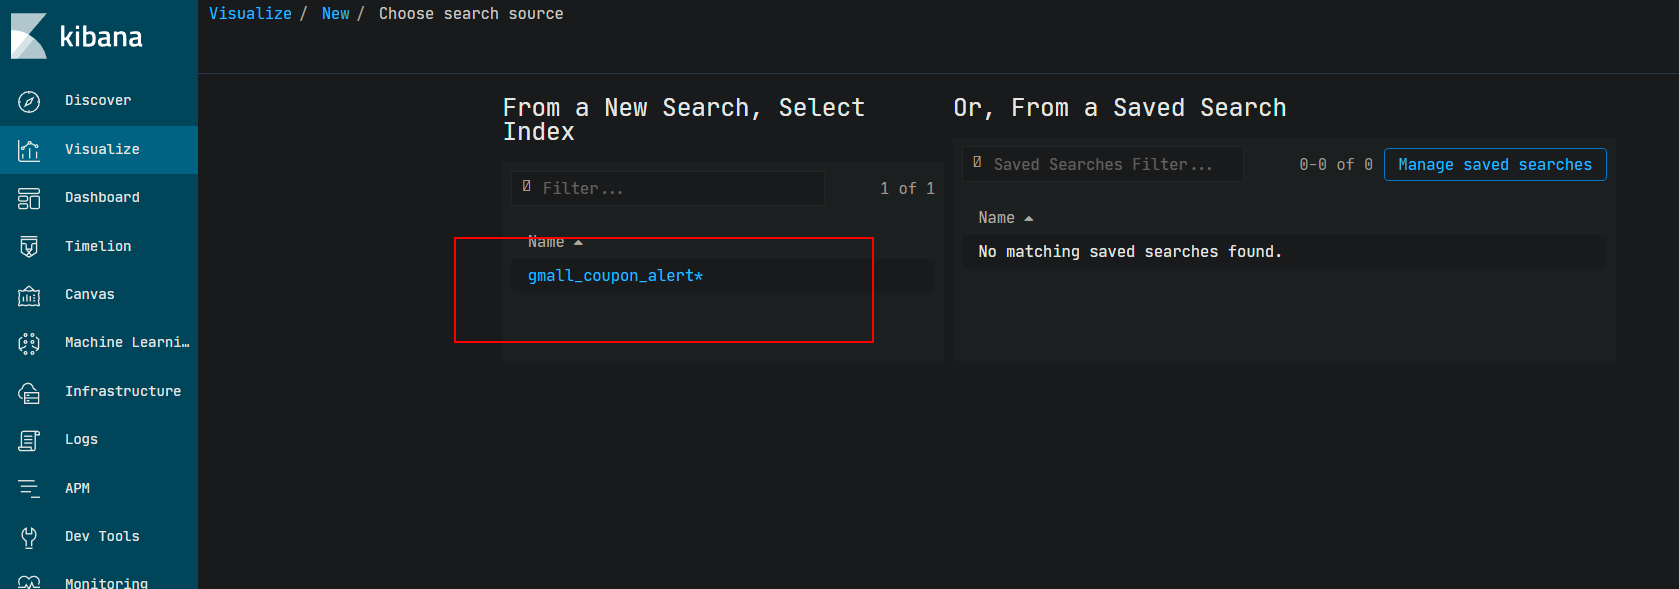Image resolution: width=1679 pixels, height=589 pixels.
Task: Open the Monitoring heartbeat icon
Action: coord(29,582)
